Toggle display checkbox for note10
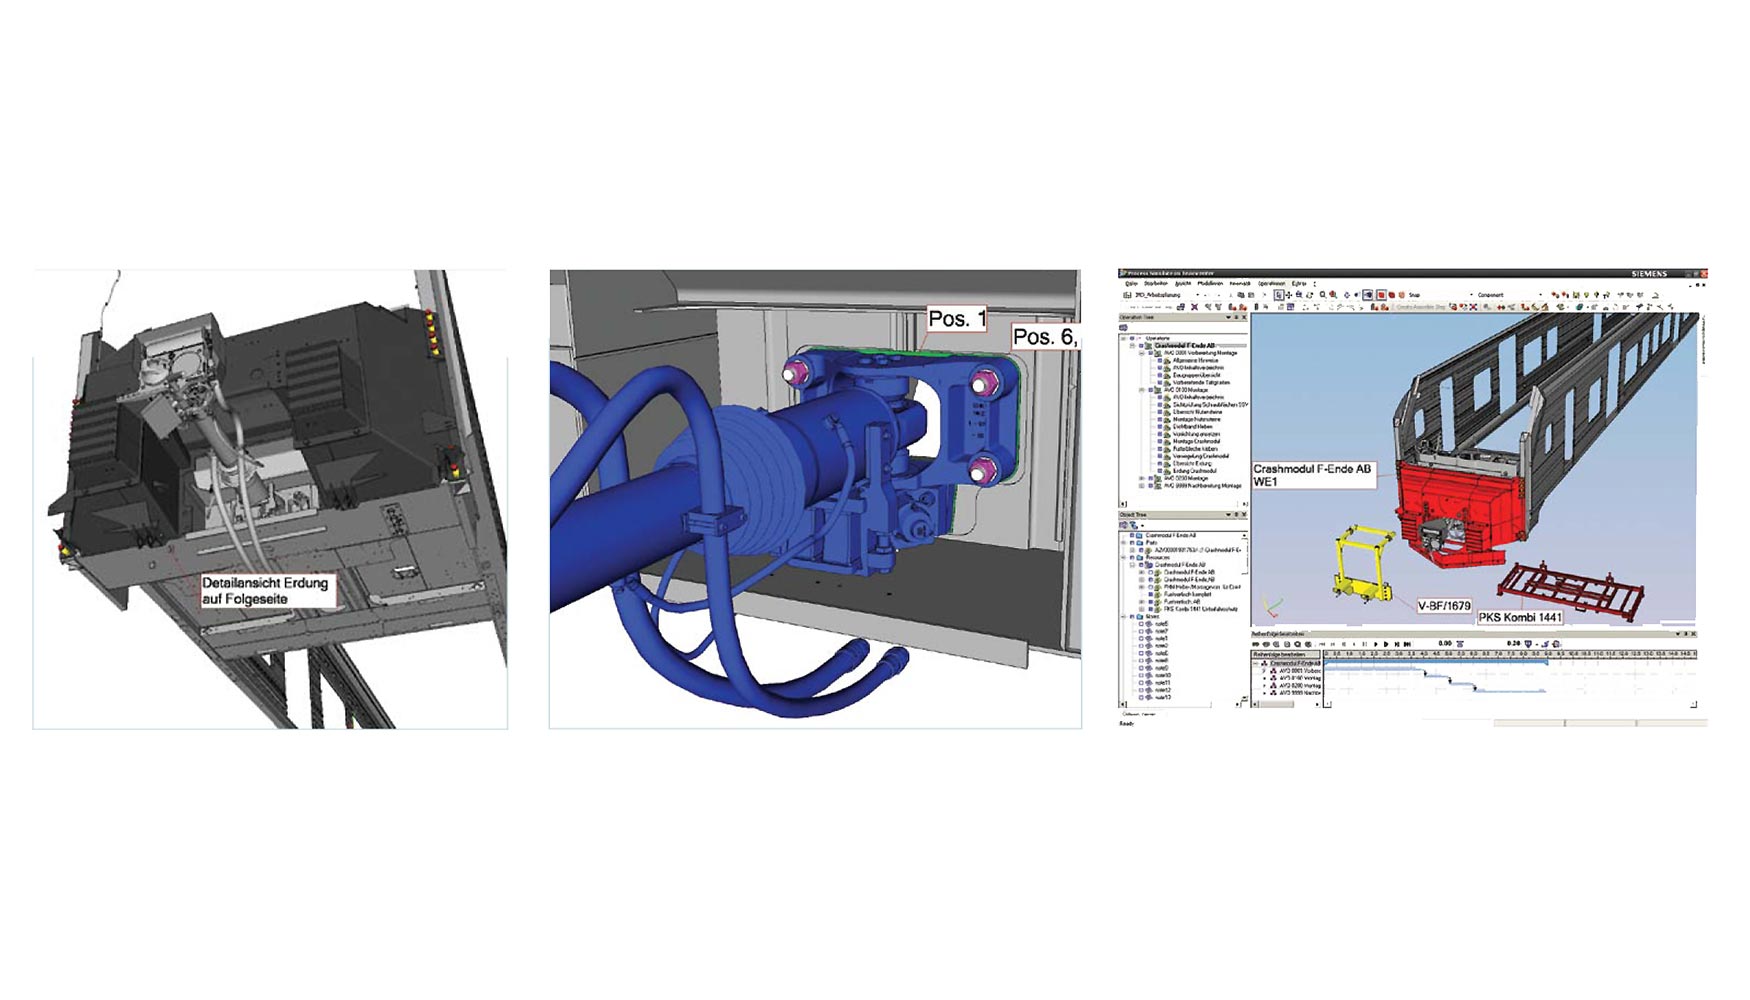This screenshot has height=1000, width=1750. coord(1141,675)
